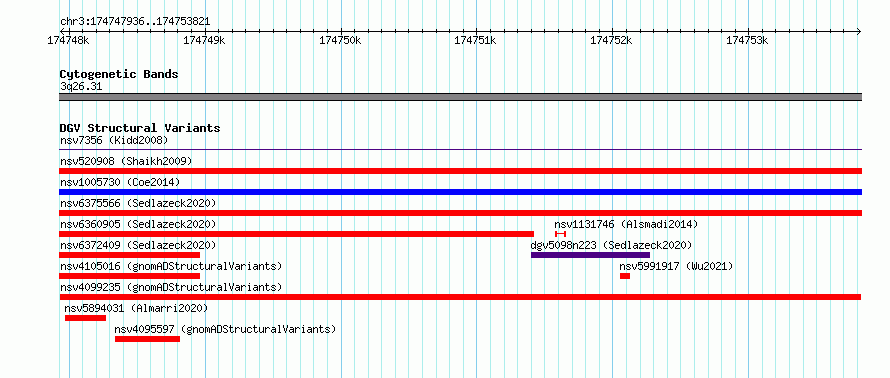The height and width of the screenshot is (378, 890).
Task: Click the 174748k ruler tick label
Action: 69,41
